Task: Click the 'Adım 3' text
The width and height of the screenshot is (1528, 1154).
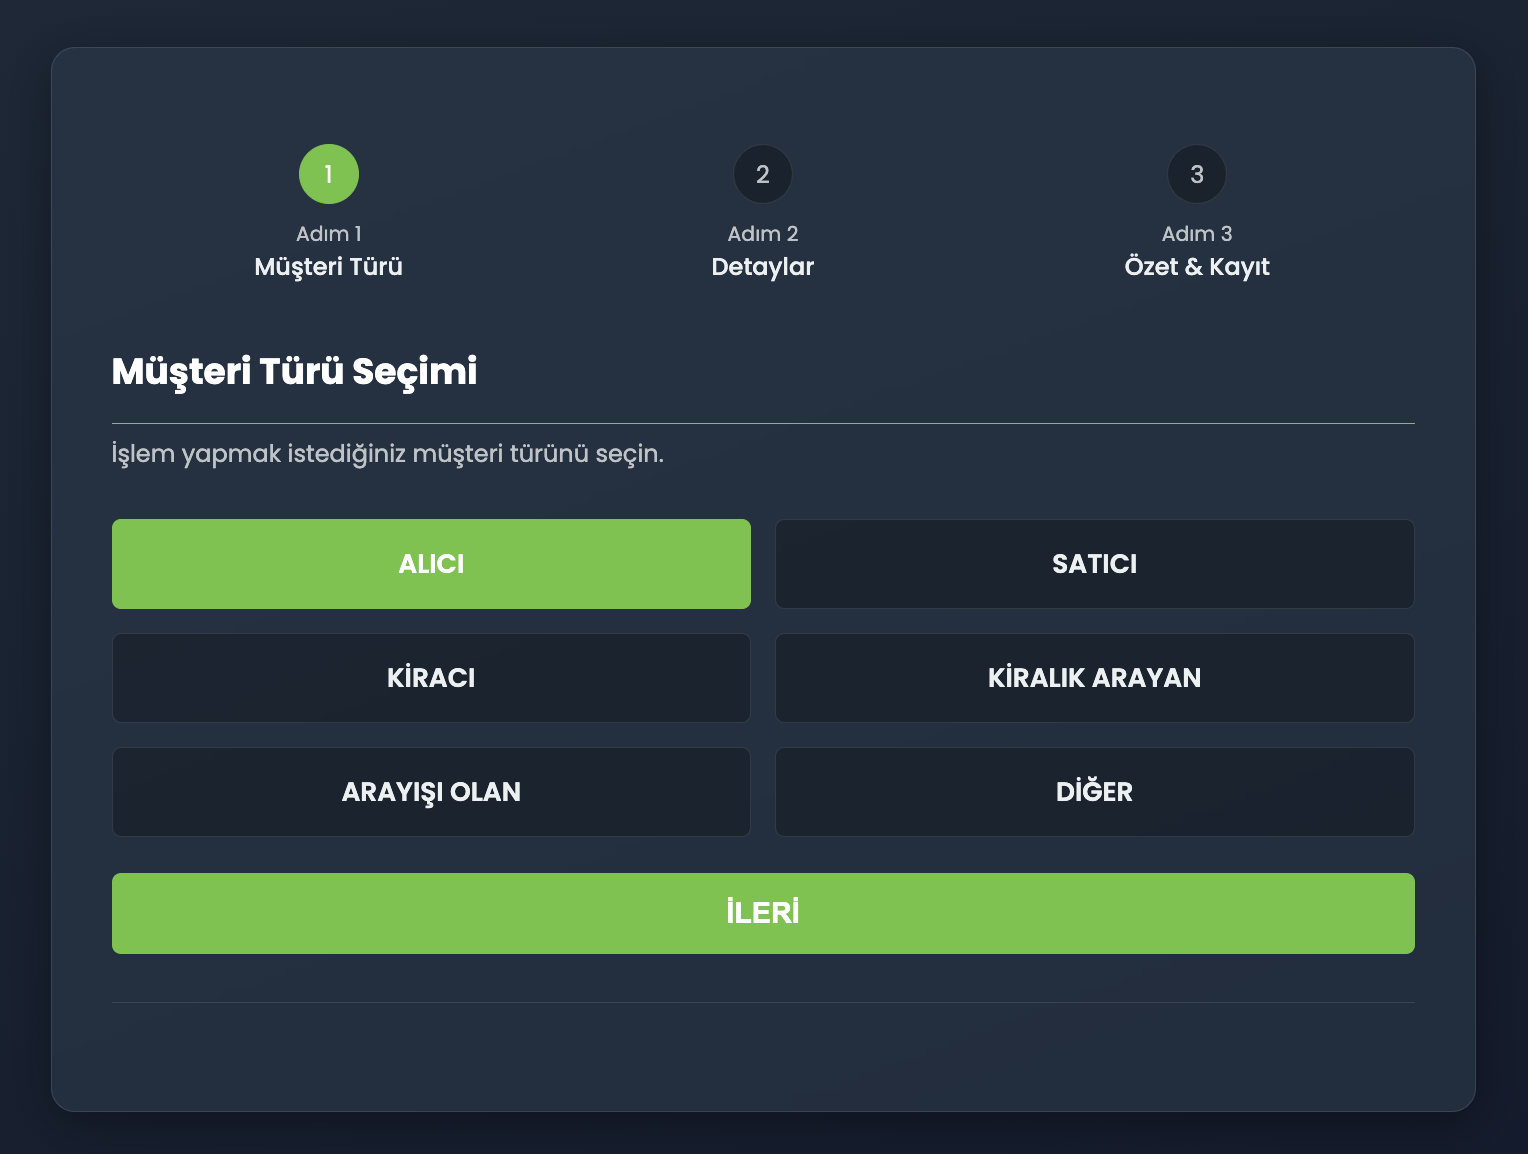Action: pos(1196,234)
